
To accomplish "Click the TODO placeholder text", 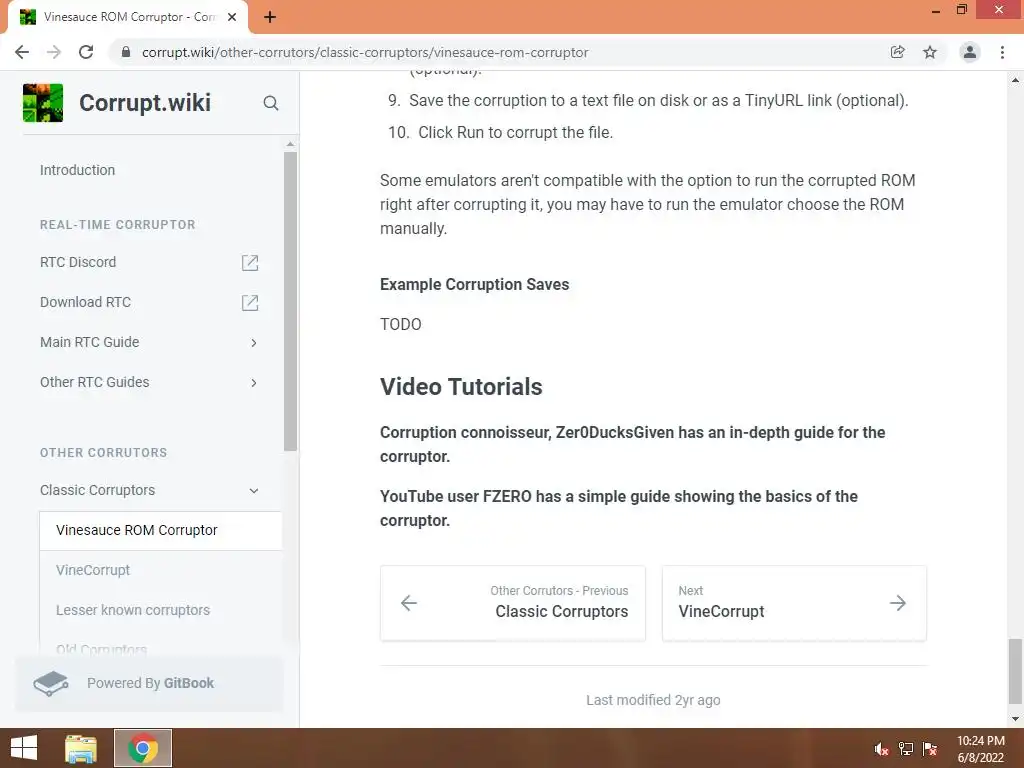I will pos(401,325).
